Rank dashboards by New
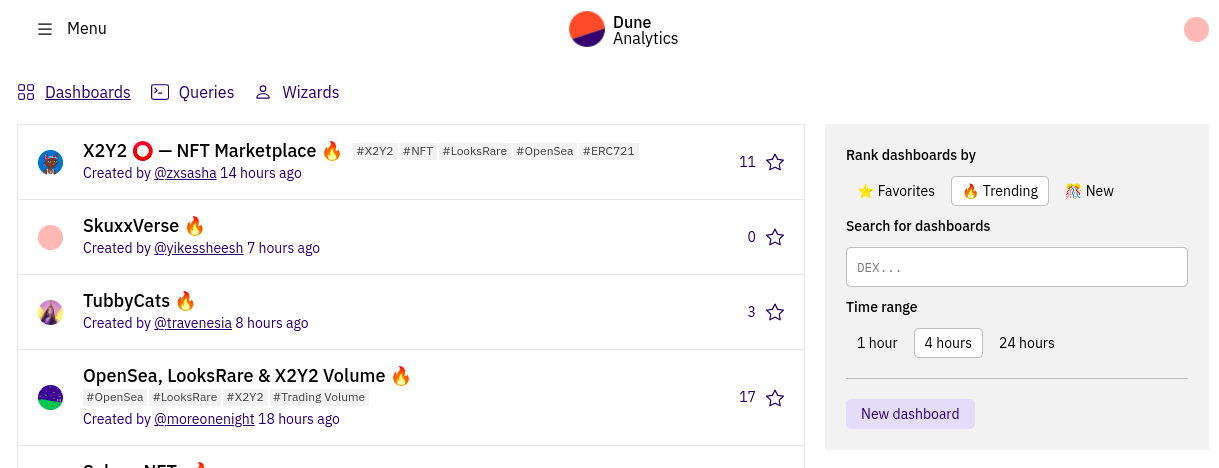Viewport: 1219px width, 468px height. click(x=1089, y=191)
